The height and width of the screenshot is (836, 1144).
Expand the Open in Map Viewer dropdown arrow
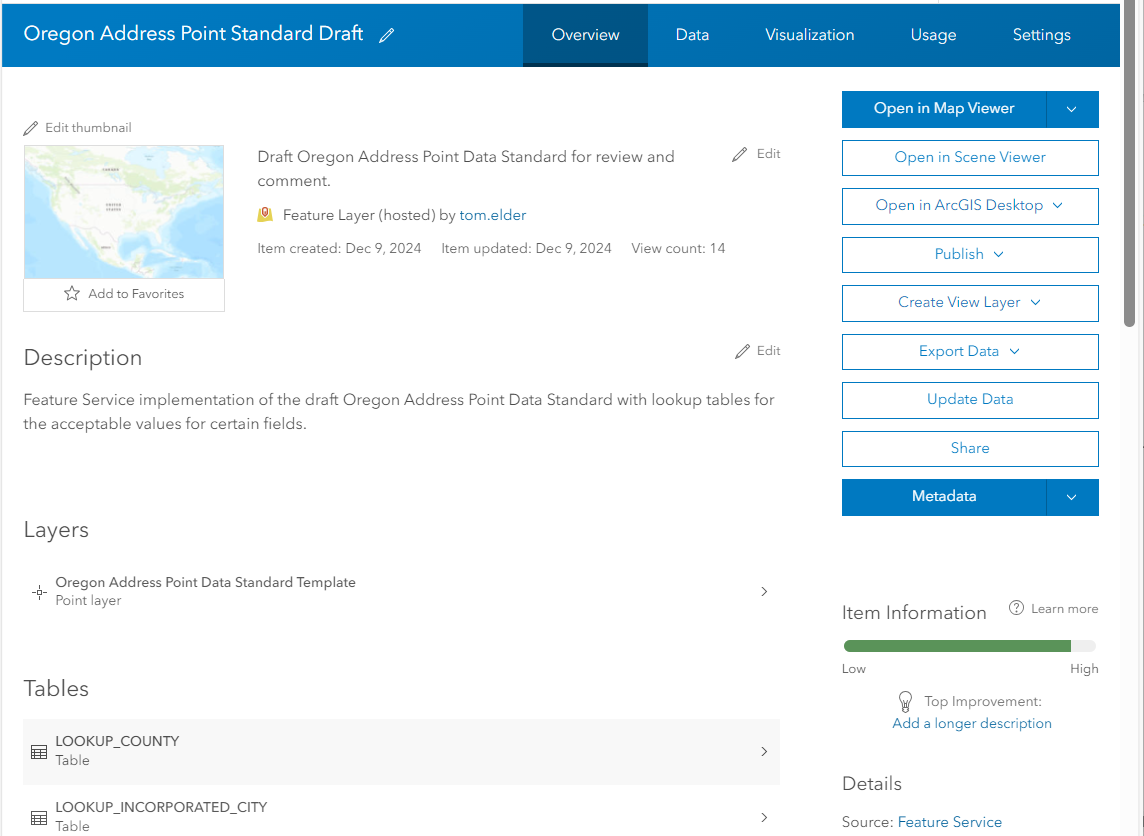[x=1072, y=109]
